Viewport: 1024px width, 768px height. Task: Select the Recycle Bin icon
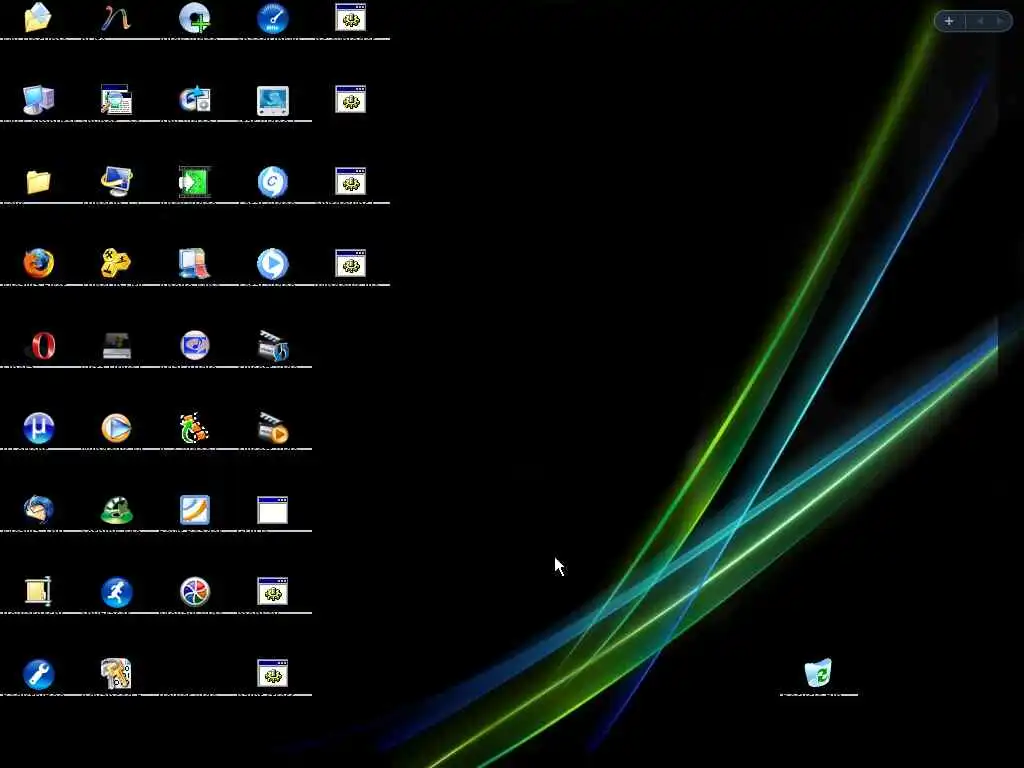pyautogui.click(x=818, y=673)
